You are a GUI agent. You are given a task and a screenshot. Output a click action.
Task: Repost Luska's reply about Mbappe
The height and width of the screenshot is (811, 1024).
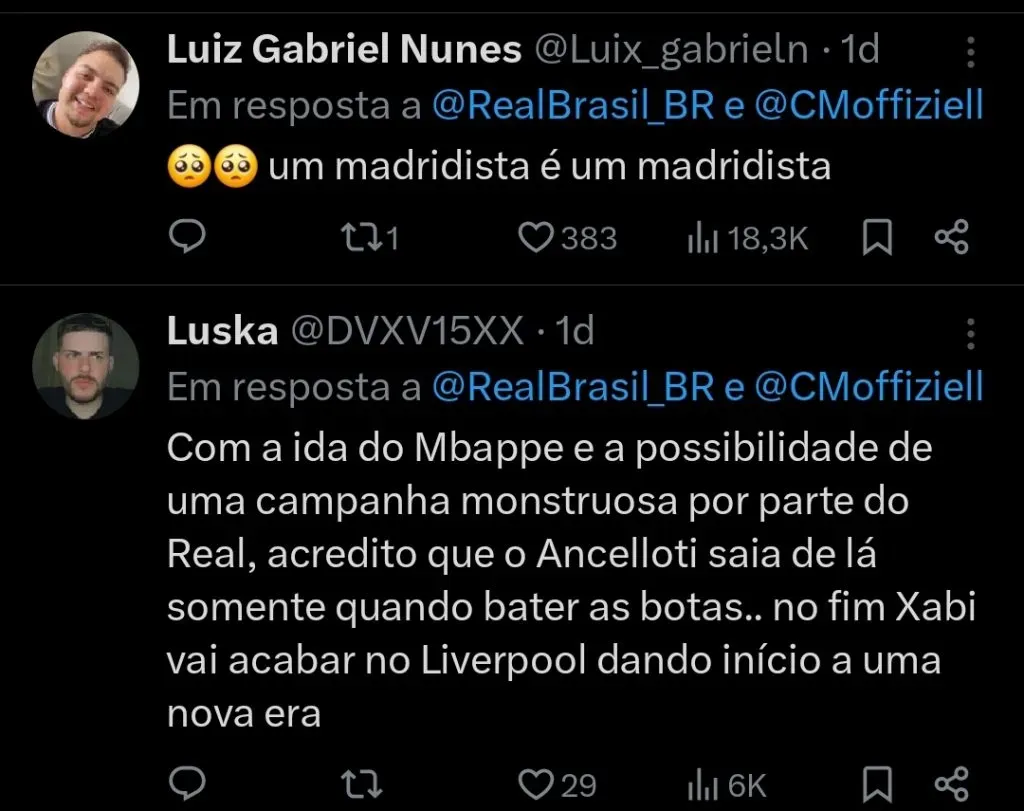click(x=362, y=783)
